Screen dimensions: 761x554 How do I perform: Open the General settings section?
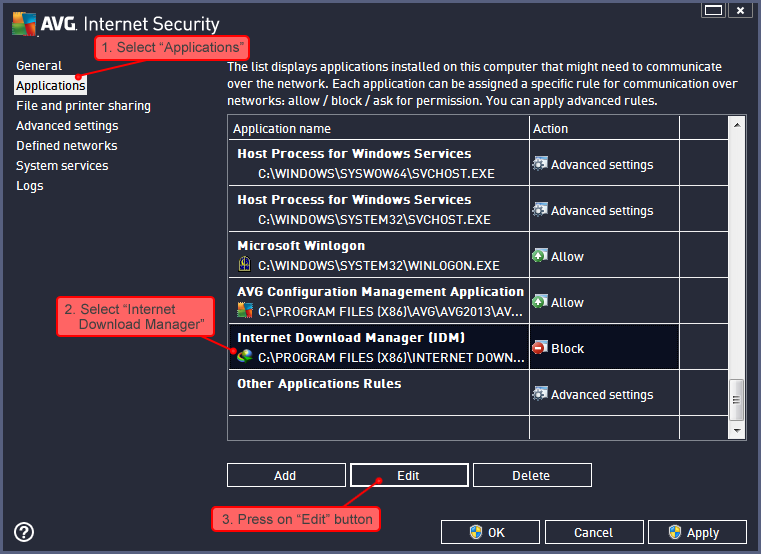click(x=39, y=66)
